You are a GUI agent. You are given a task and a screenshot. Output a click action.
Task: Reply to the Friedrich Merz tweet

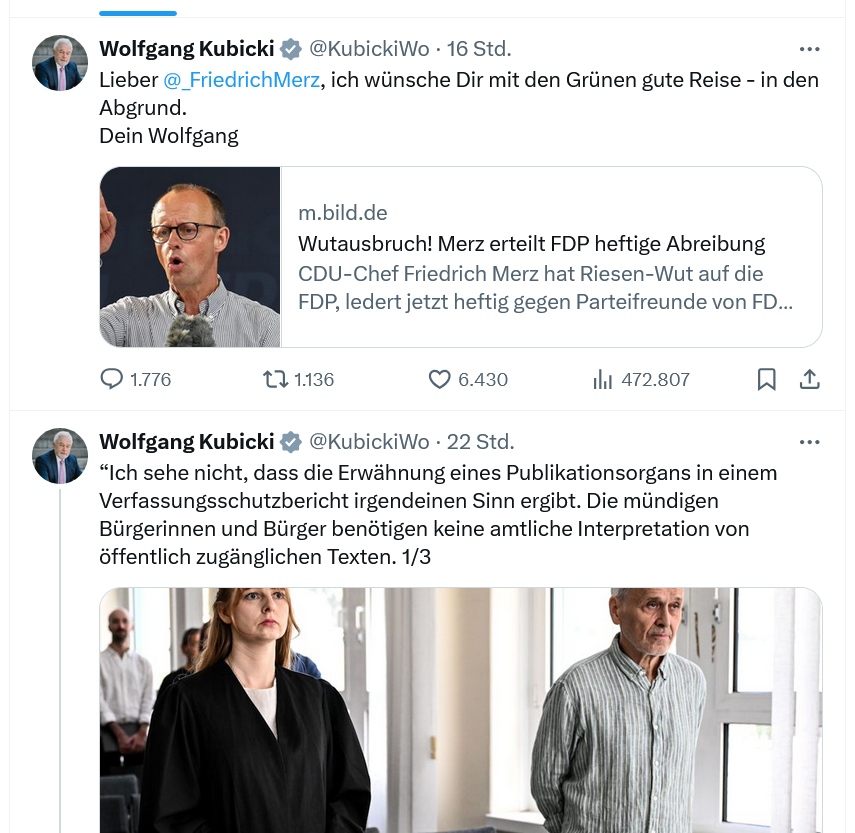(x=111, y=380)
